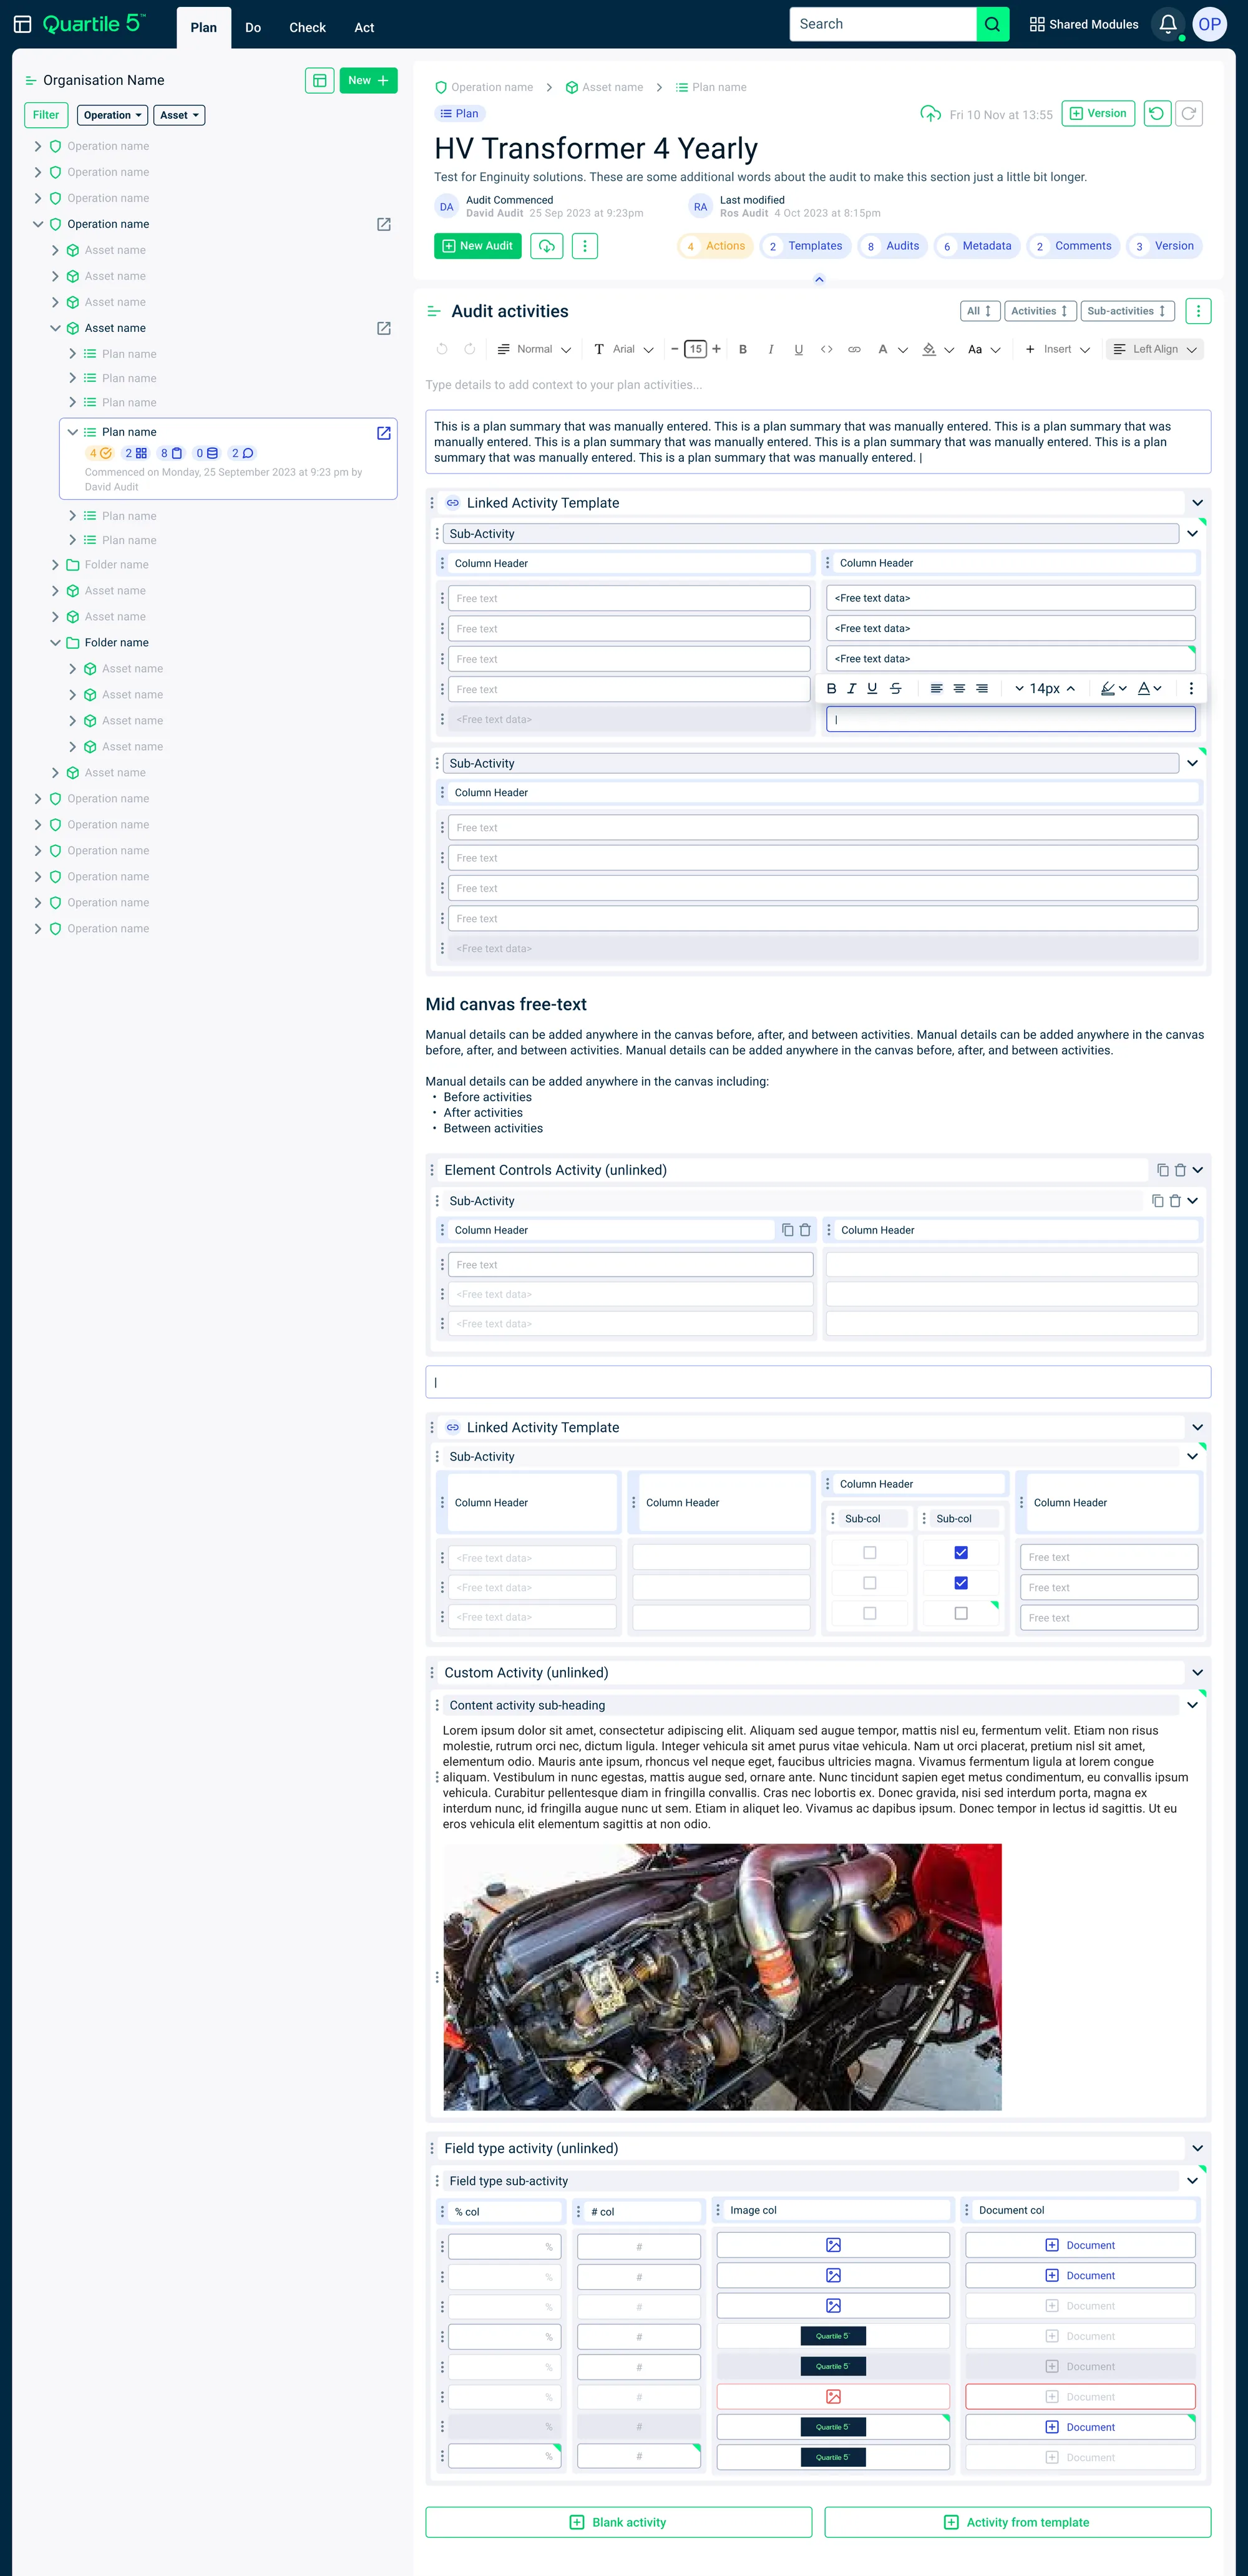Open text color picker in main toolbar
The height and width of the screenshot is (2576, 1248).
892,349
